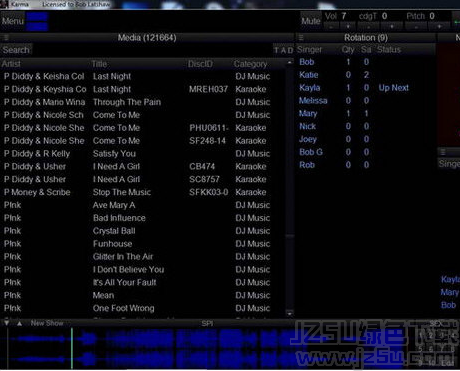Sort media by the Title column header
Viewport: 460px width, 371px height.
click(x=99, y=64)
